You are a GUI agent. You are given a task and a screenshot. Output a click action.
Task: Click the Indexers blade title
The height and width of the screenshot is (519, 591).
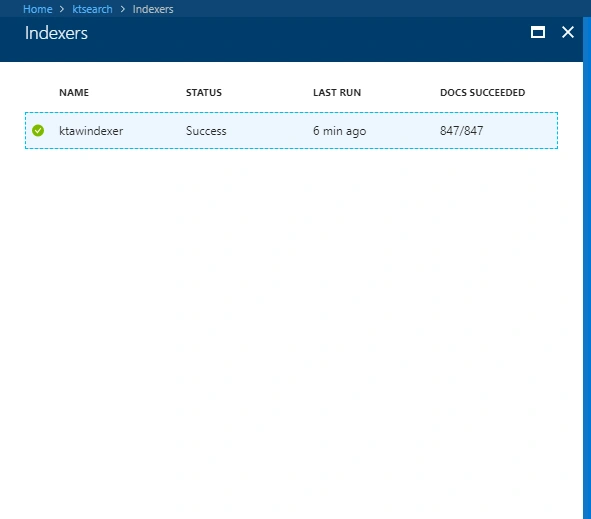coord(56,33)
